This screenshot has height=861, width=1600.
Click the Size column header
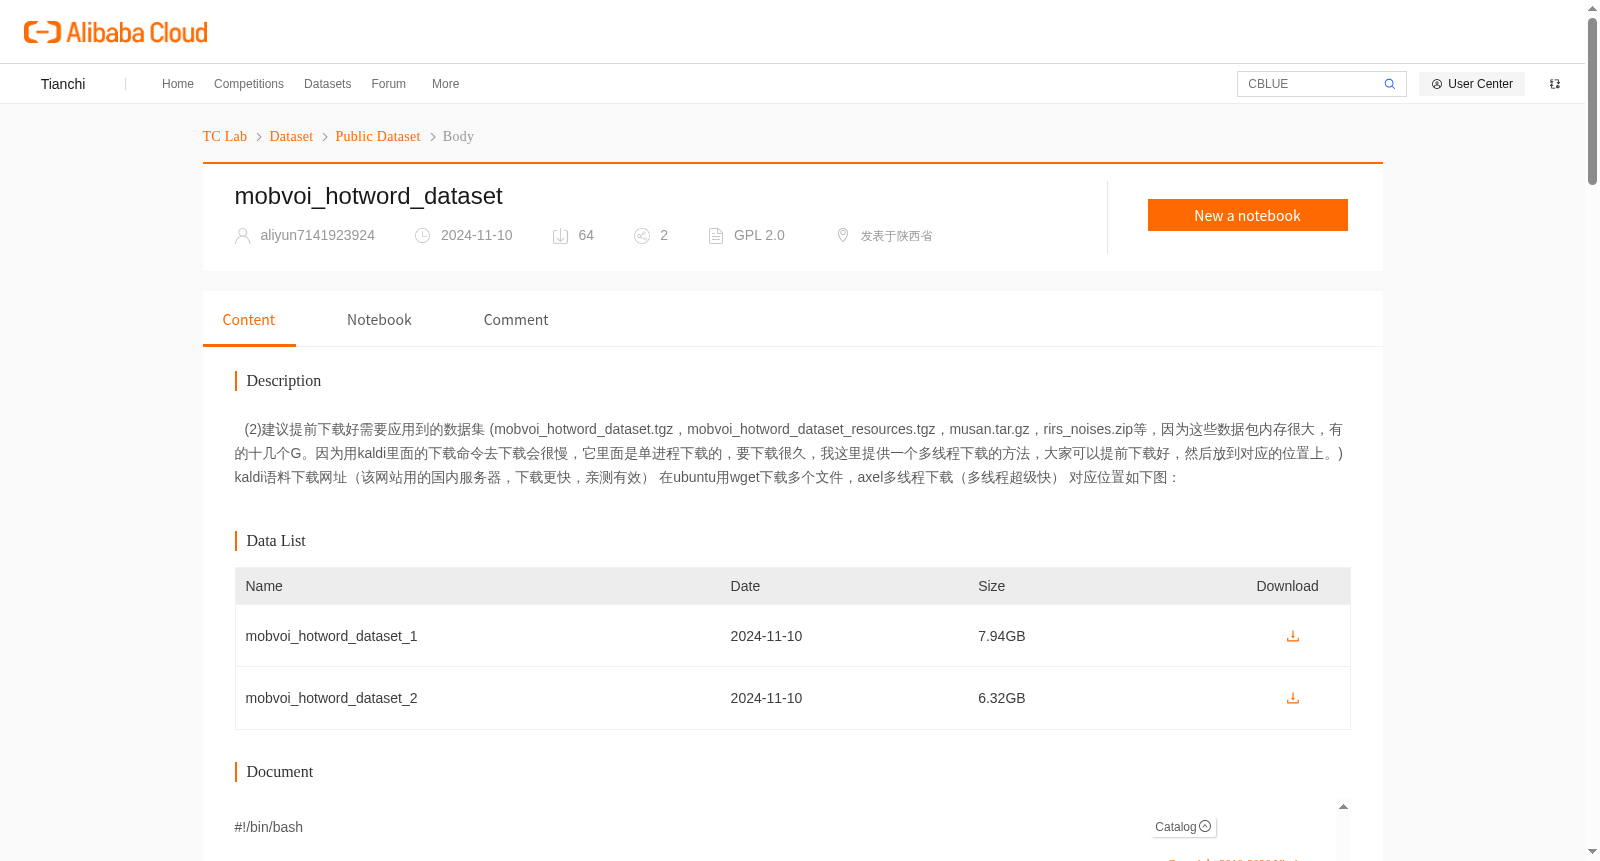click(992, 586)
